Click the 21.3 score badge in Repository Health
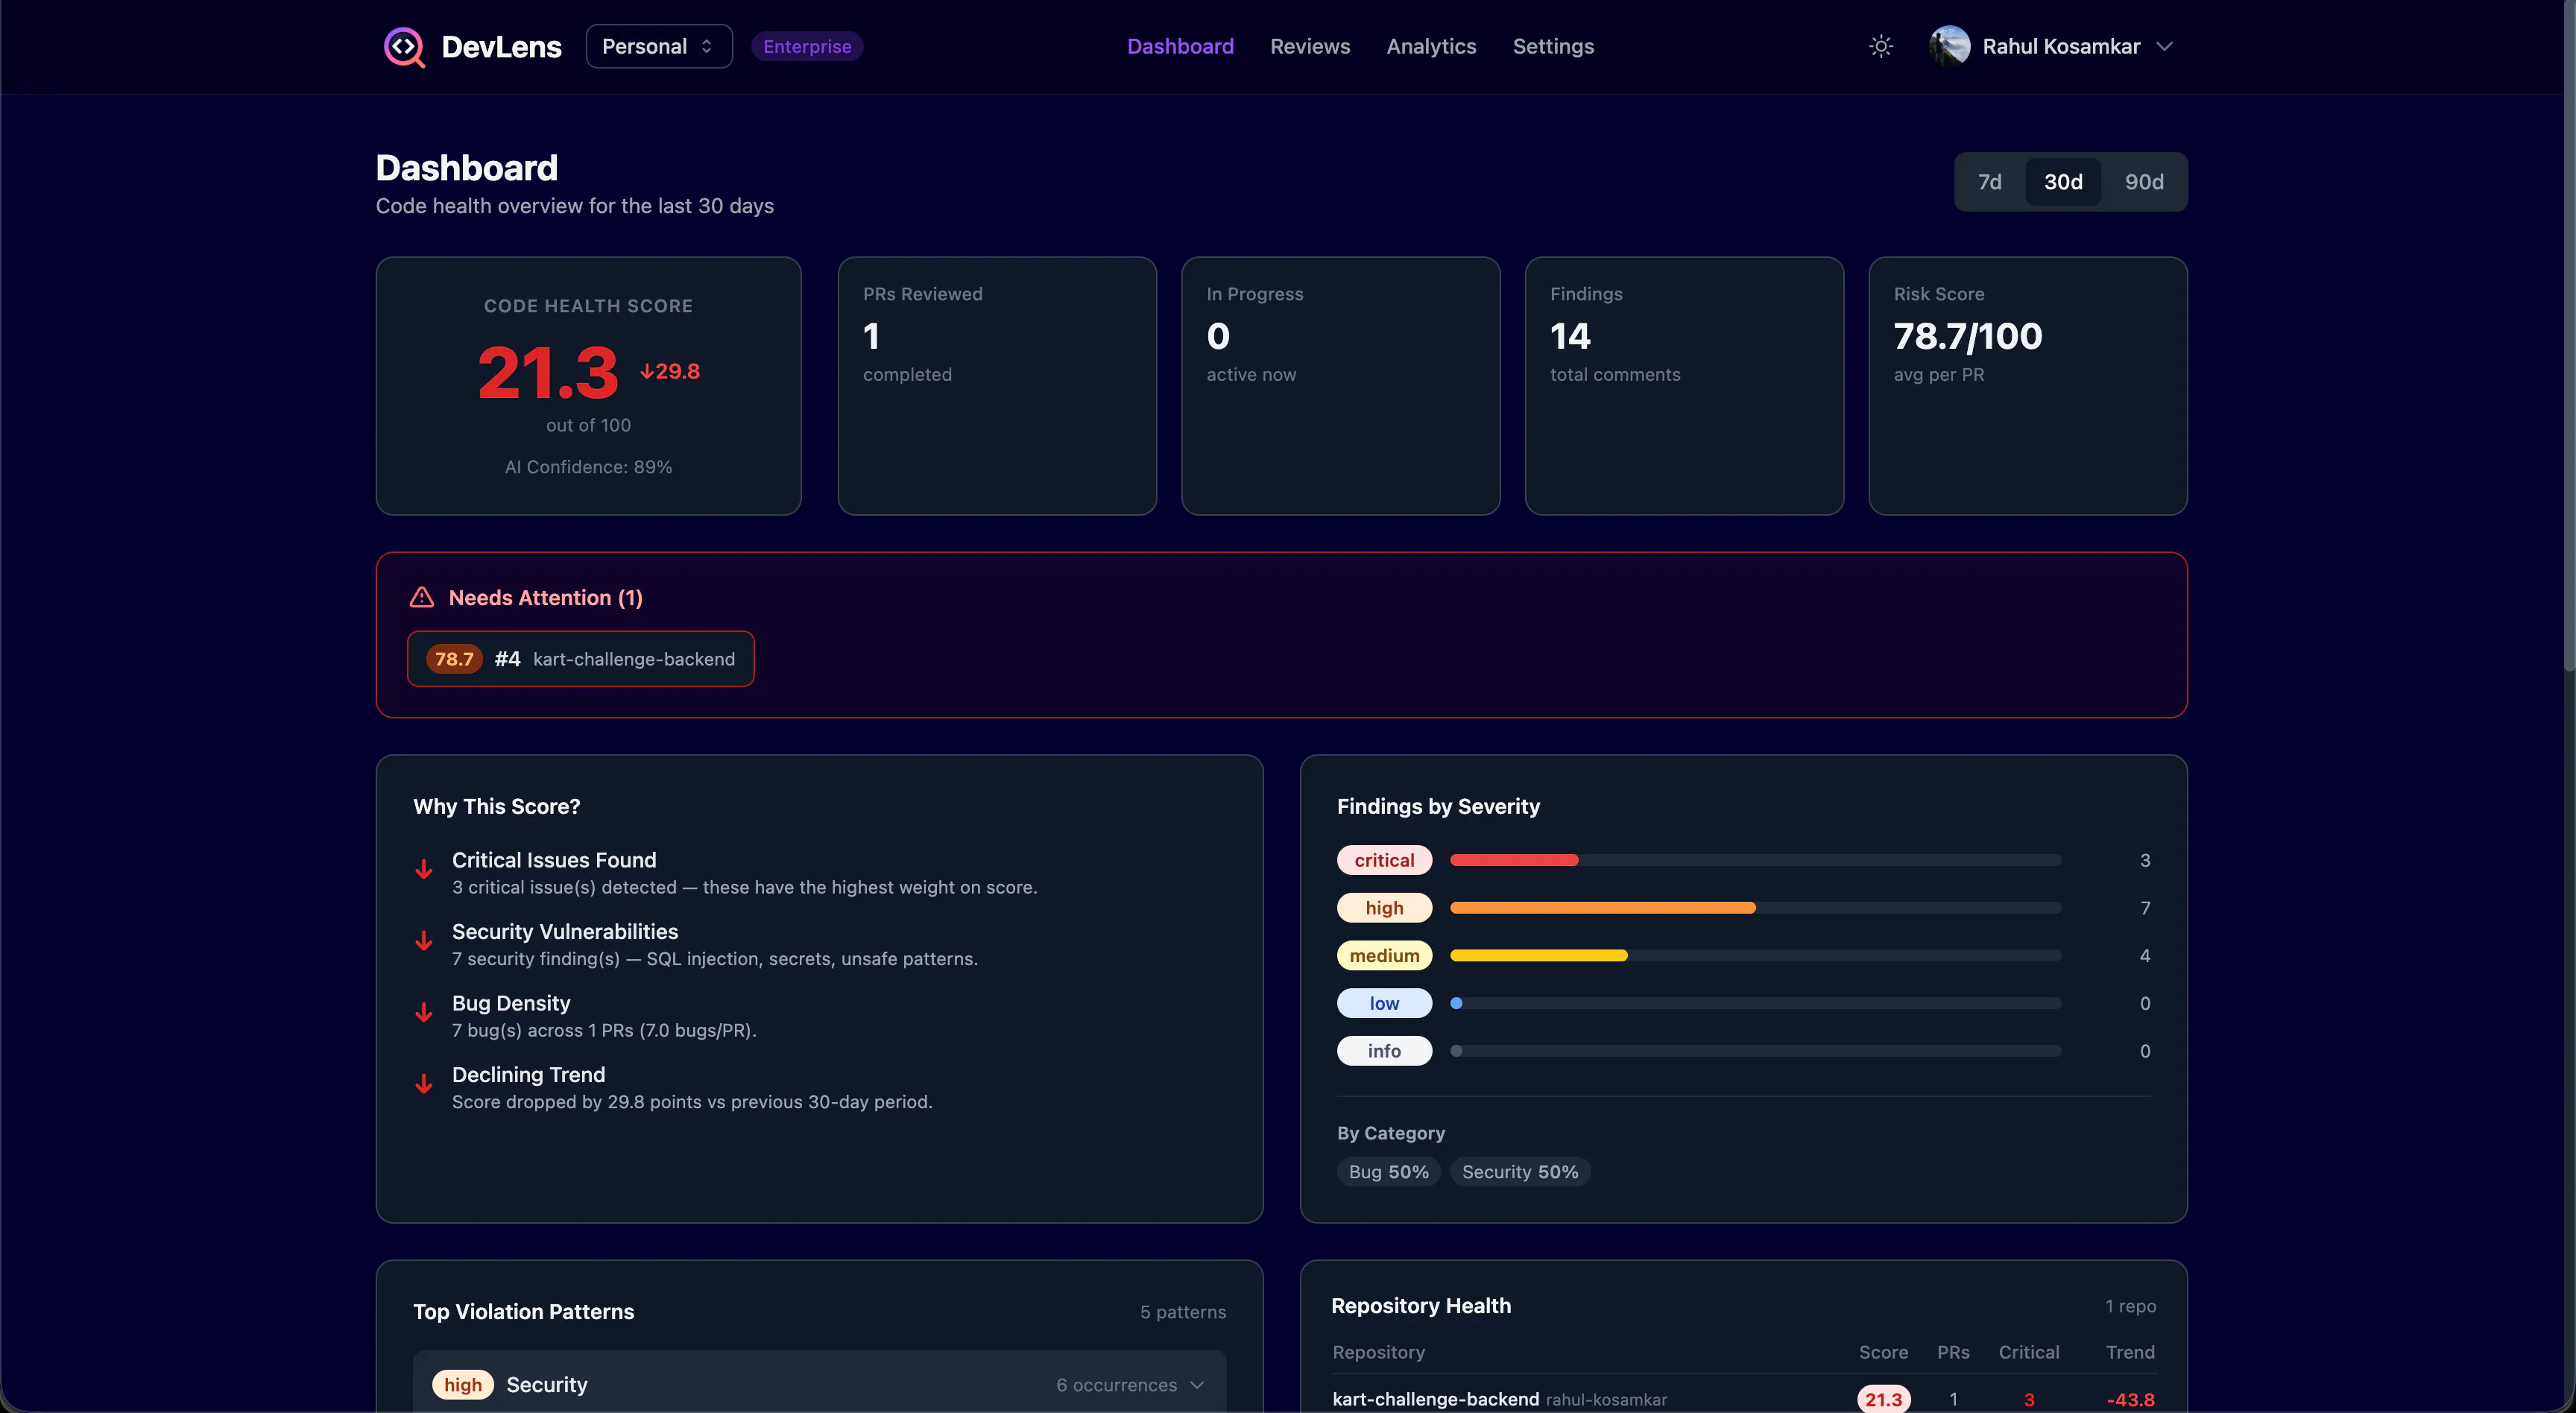The width and height of the screenshot is (2576, 1413). (1883, 1399)
